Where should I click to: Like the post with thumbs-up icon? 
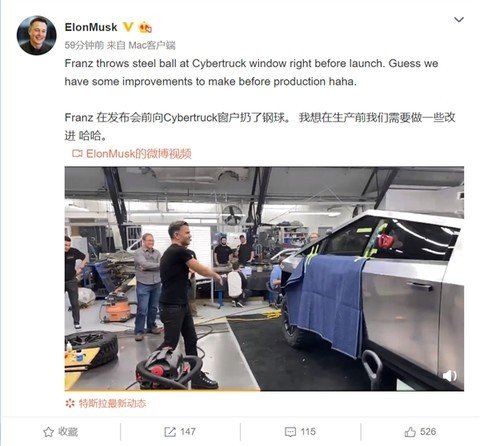(x=410, y=432)
